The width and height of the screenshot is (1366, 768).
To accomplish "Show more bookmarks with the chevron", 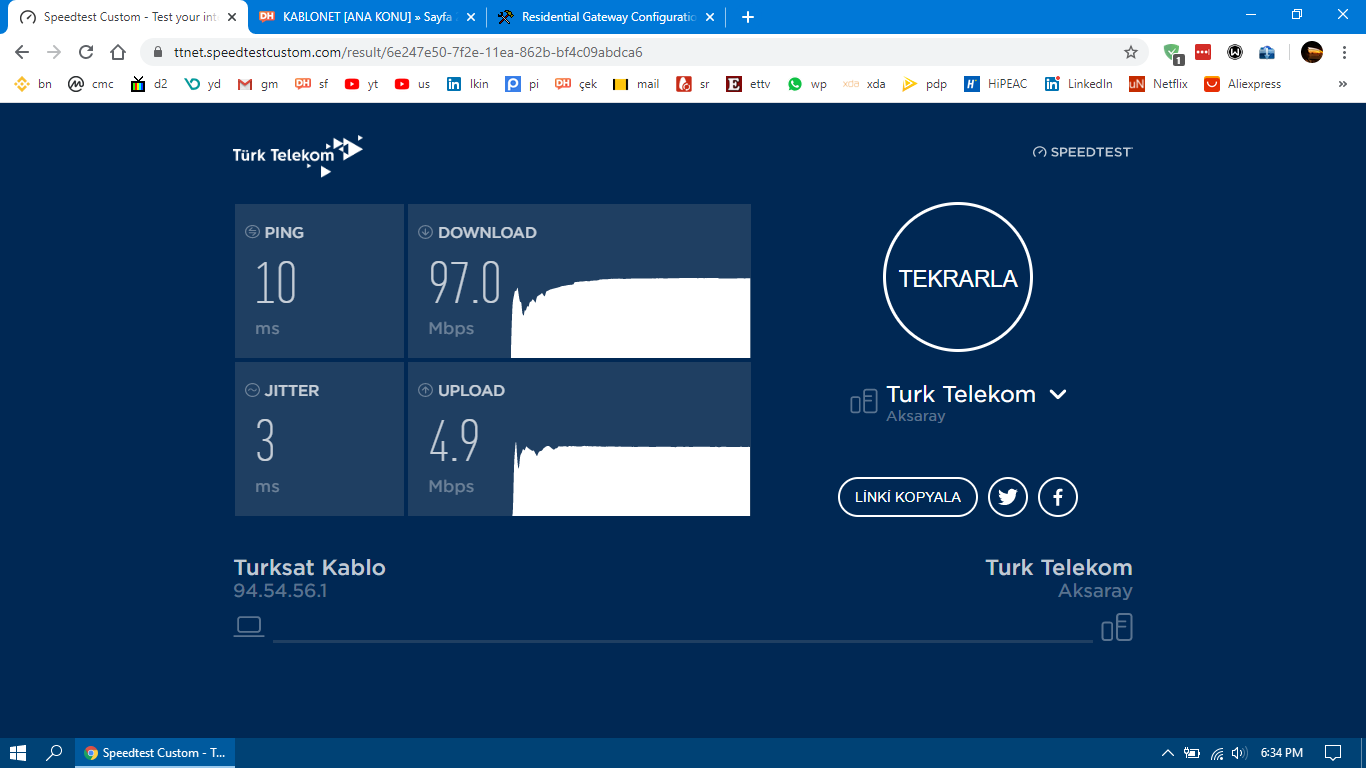I will click(x=1343, y=84).
